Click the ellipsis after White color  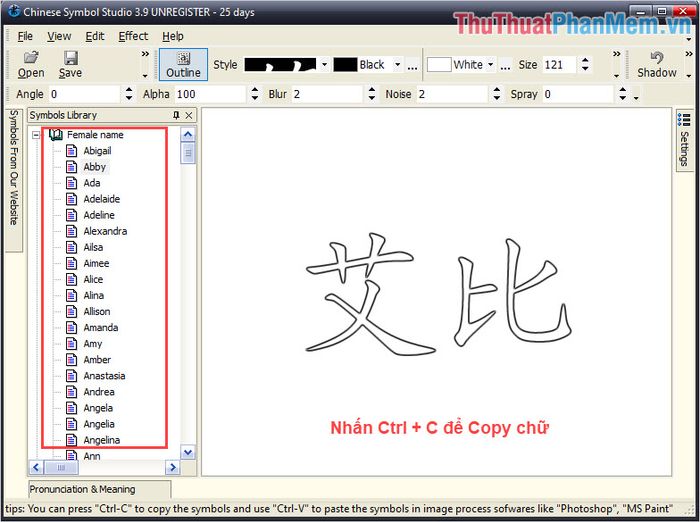505,66
